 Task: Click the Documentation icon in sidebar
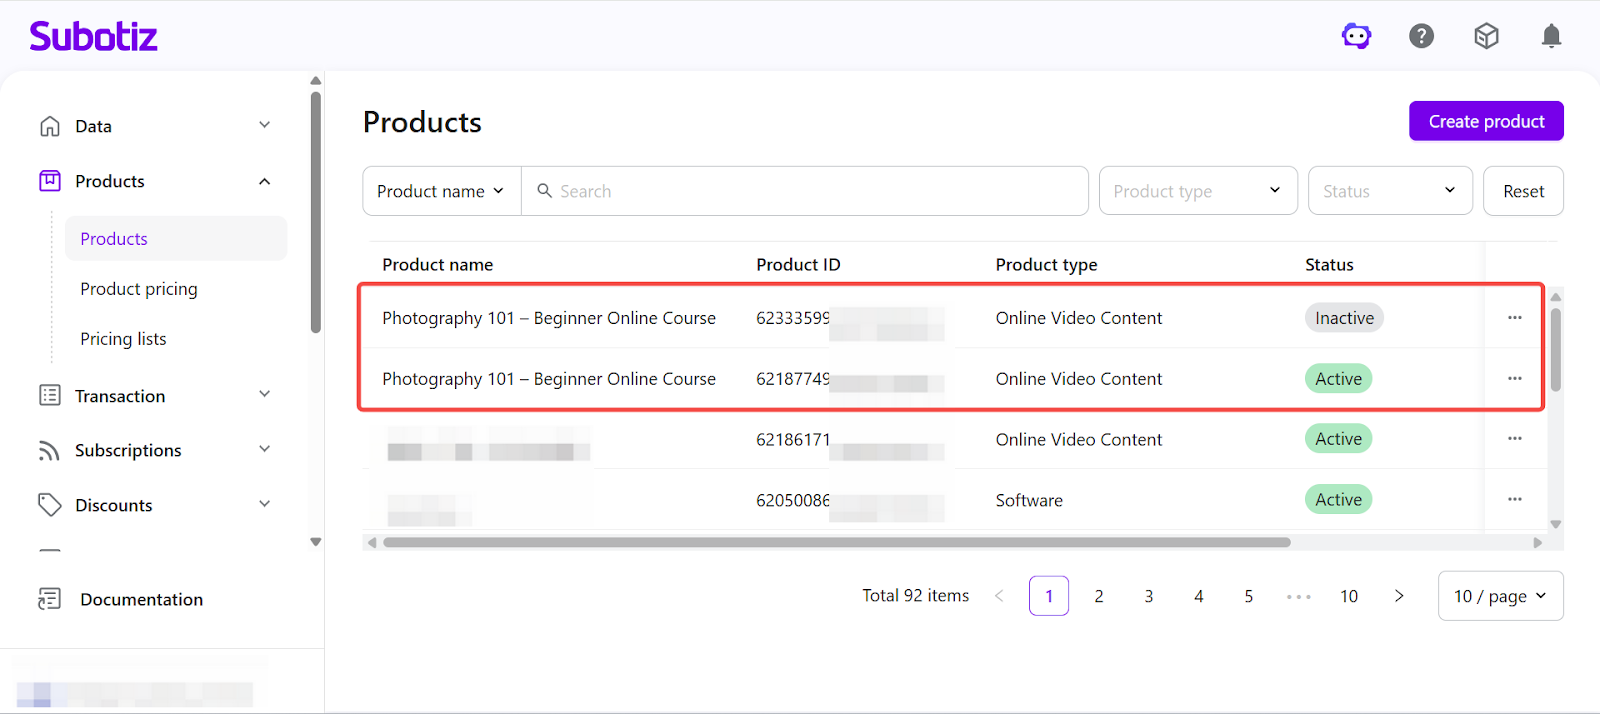[x=49, y=599]
